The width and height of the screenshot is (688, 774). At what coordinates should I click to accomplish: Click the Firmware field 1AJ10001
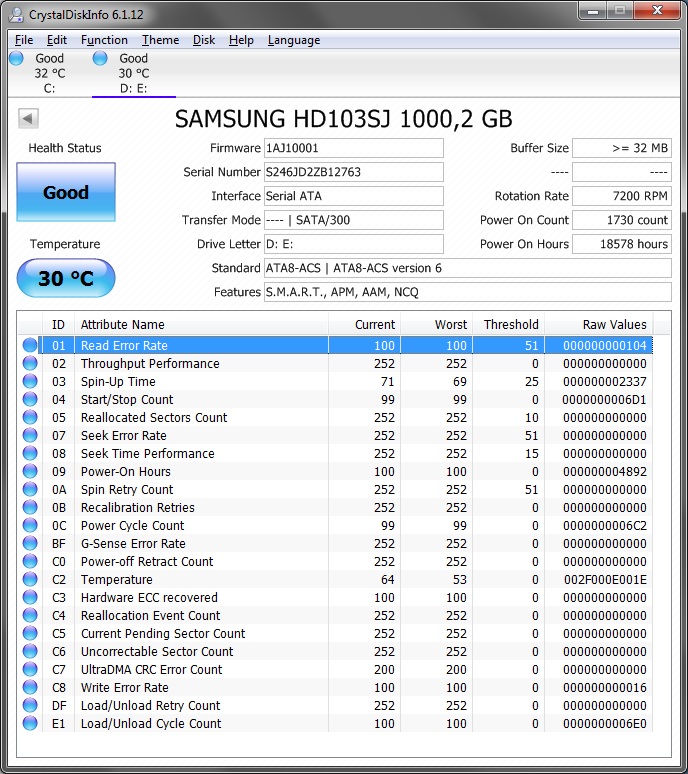point(353,148)
